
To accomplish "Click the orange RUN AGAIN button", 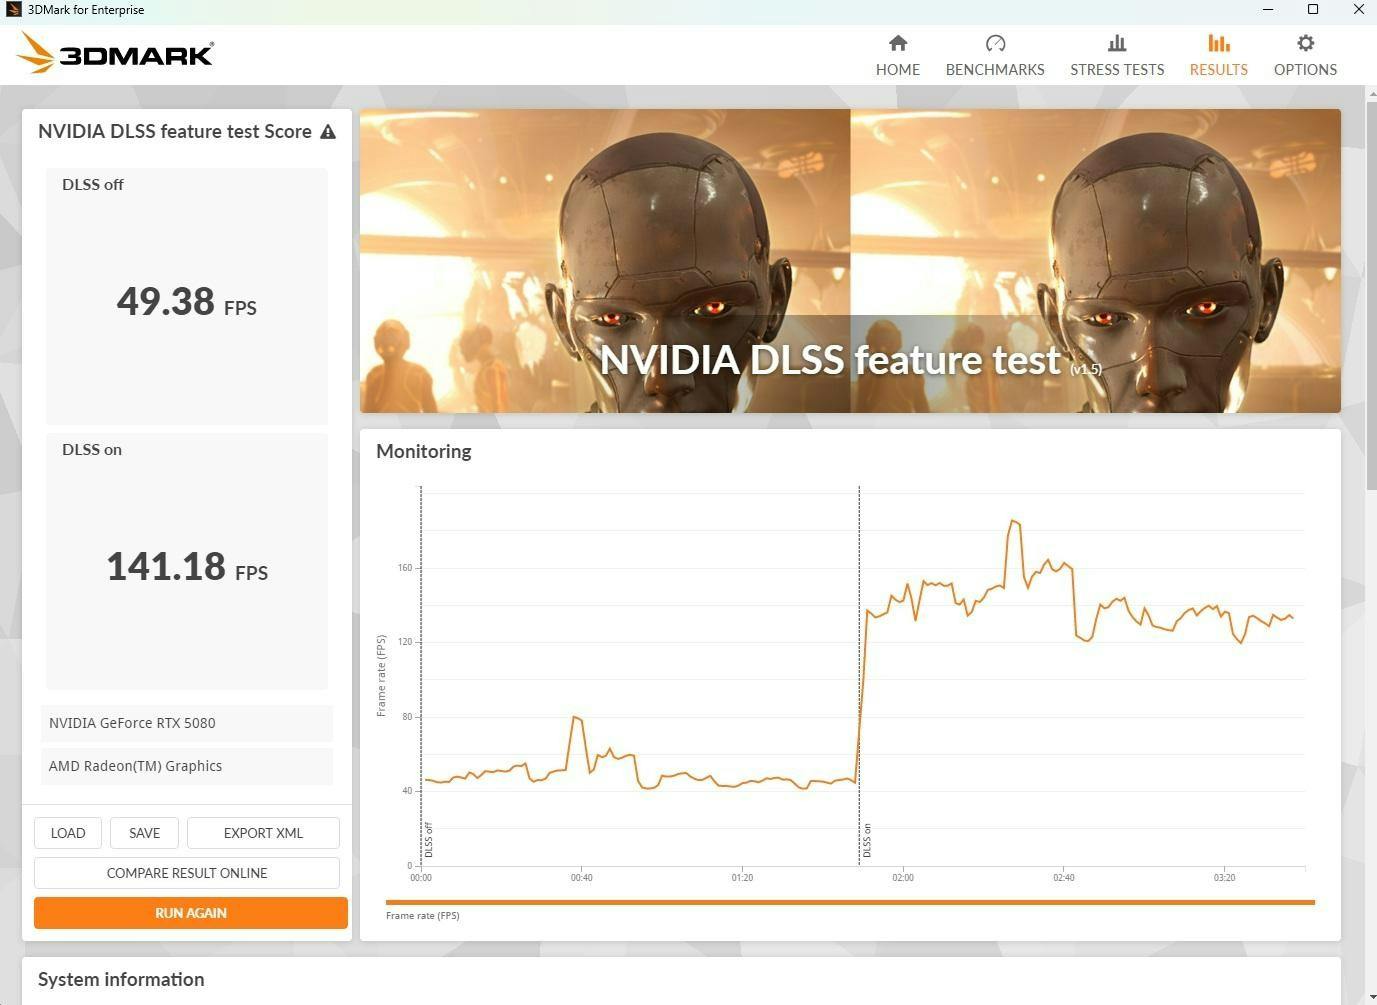I will coord(191,913).
